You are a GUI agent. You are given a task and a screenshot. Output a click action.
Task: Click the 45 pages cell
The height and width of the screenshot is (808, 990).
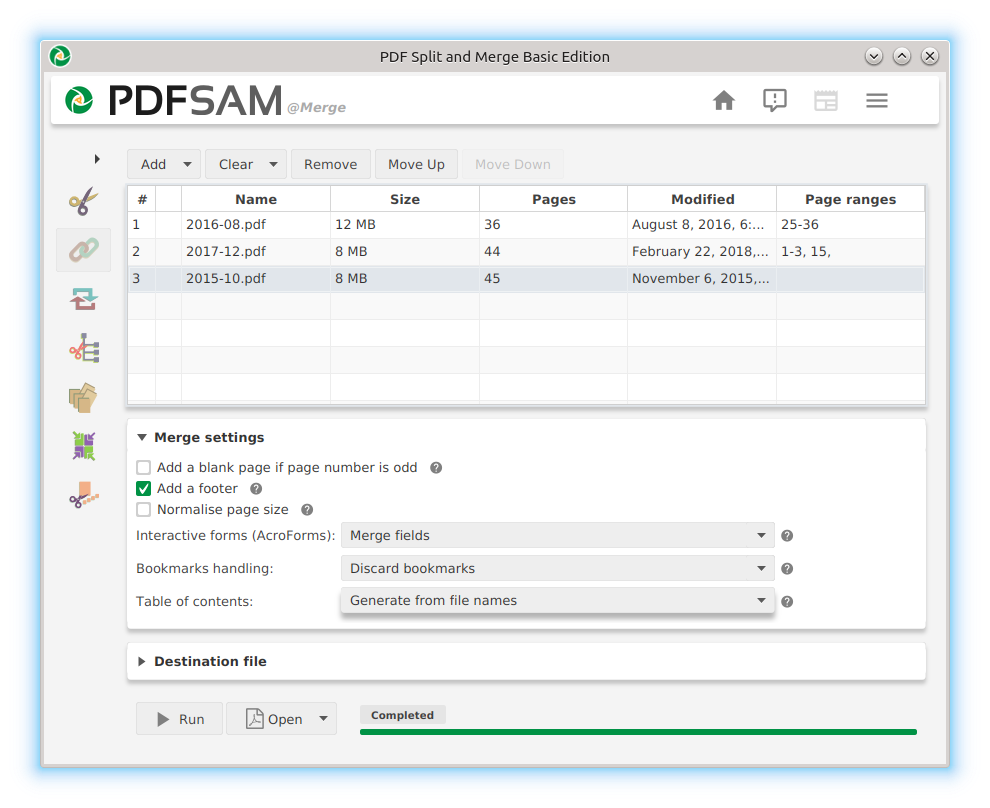[x=554, y=278]
